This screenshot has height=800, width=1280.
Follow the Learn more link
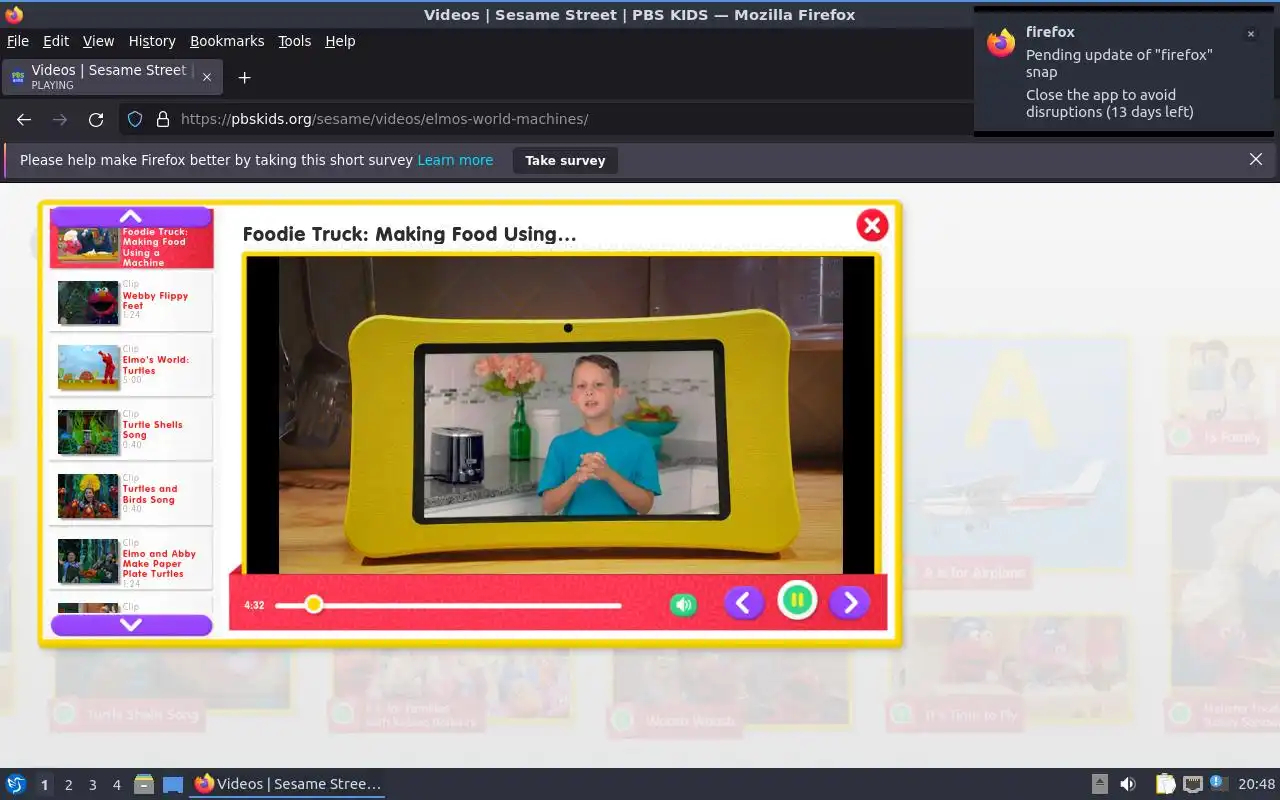(x=455, y=160)
